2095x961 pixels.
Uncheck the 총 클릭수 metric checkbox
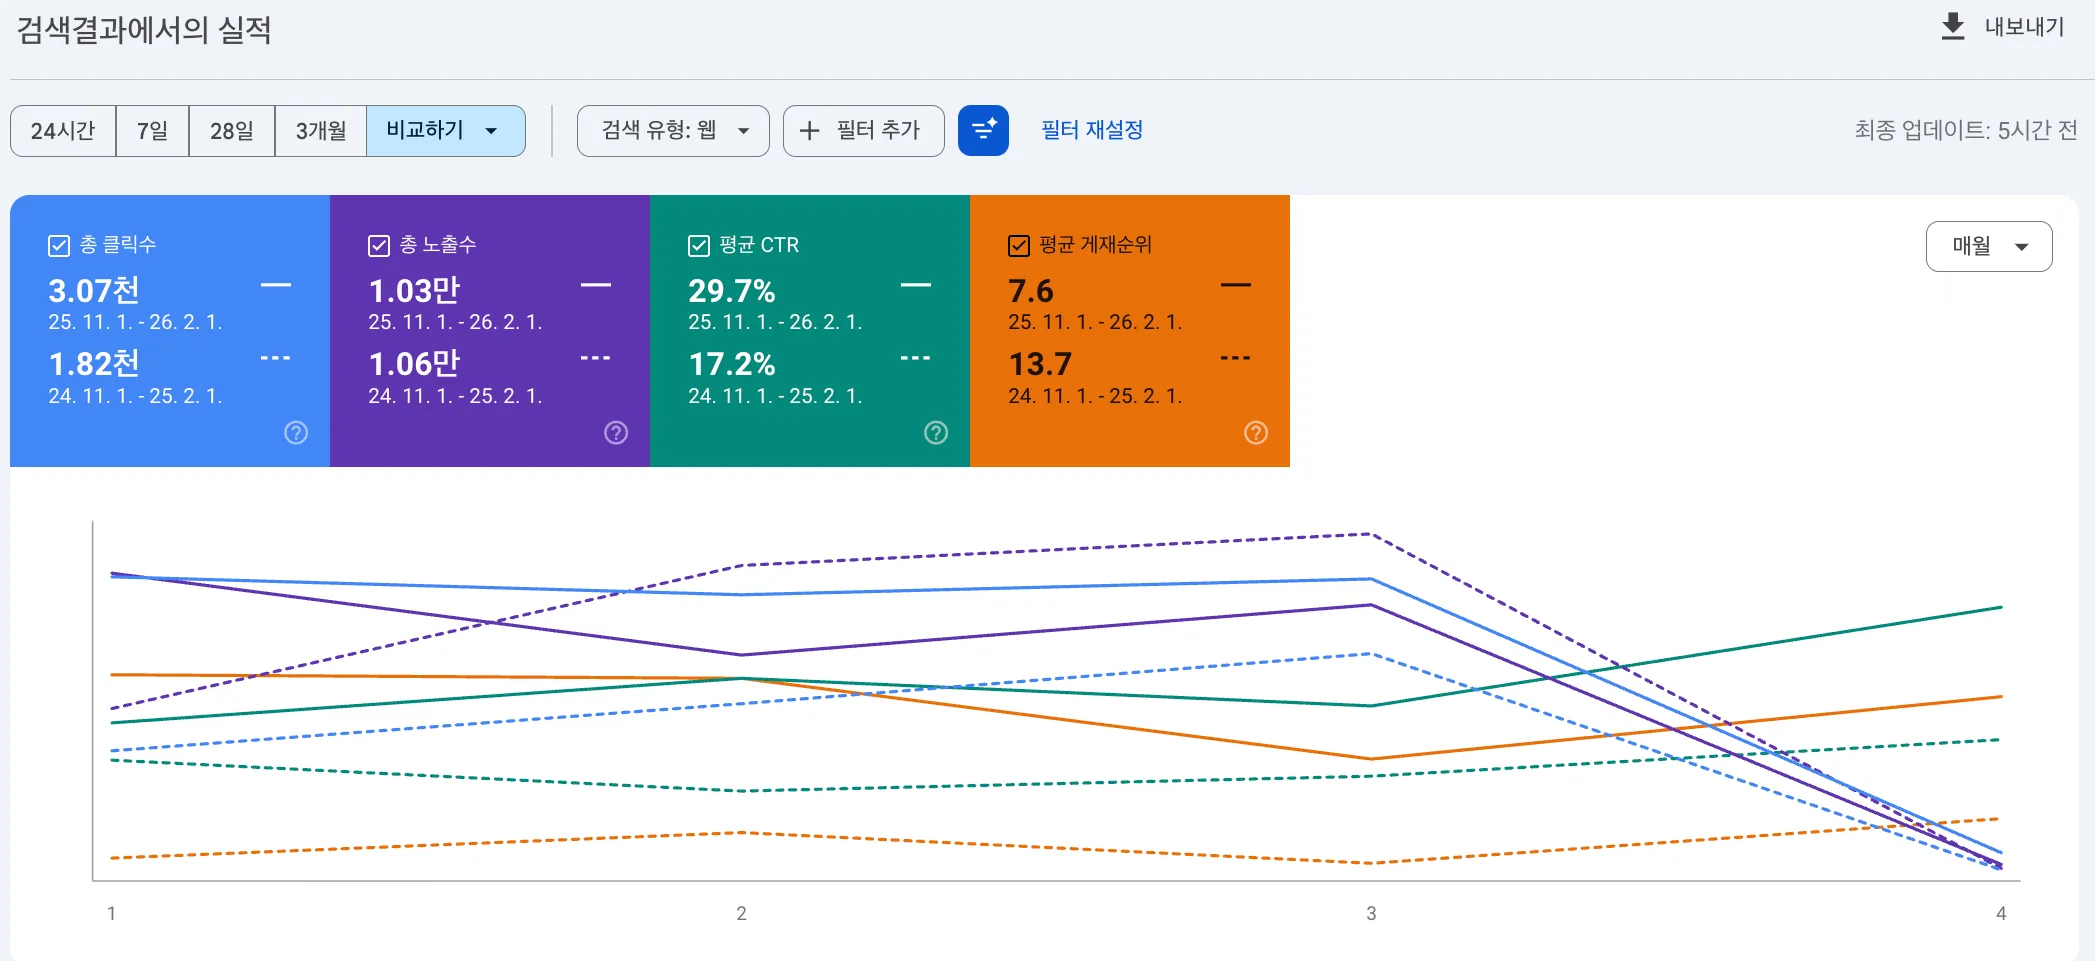(x=58, y=245)
